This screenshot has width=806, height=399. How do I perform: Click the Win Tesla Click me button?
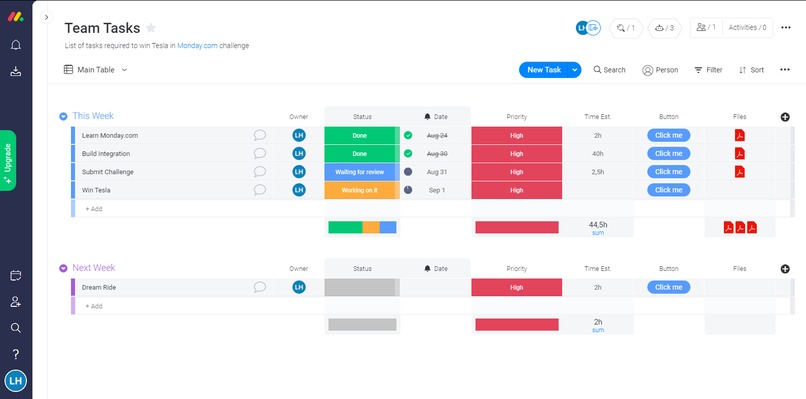[668, 190]
